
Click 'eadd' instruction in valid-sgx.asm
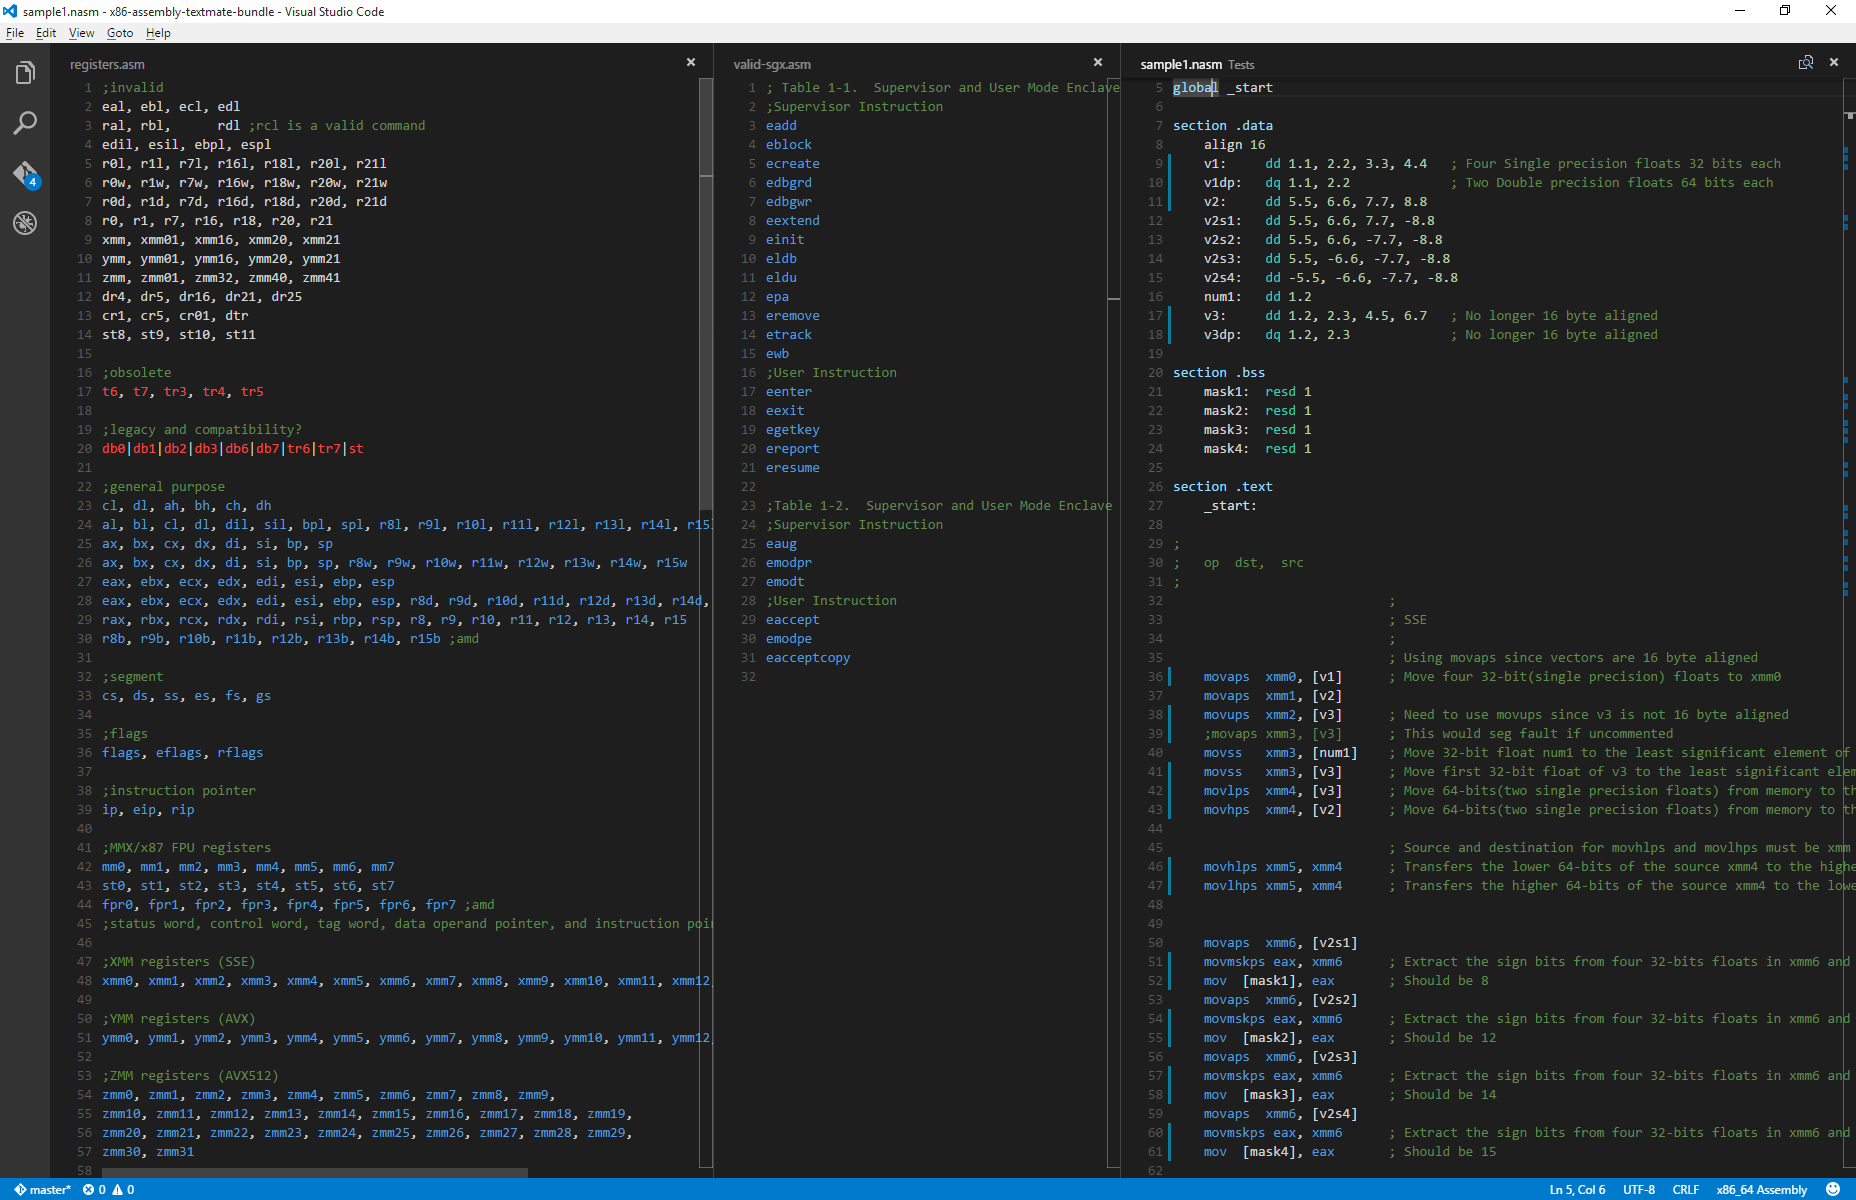tap(781, 126)
